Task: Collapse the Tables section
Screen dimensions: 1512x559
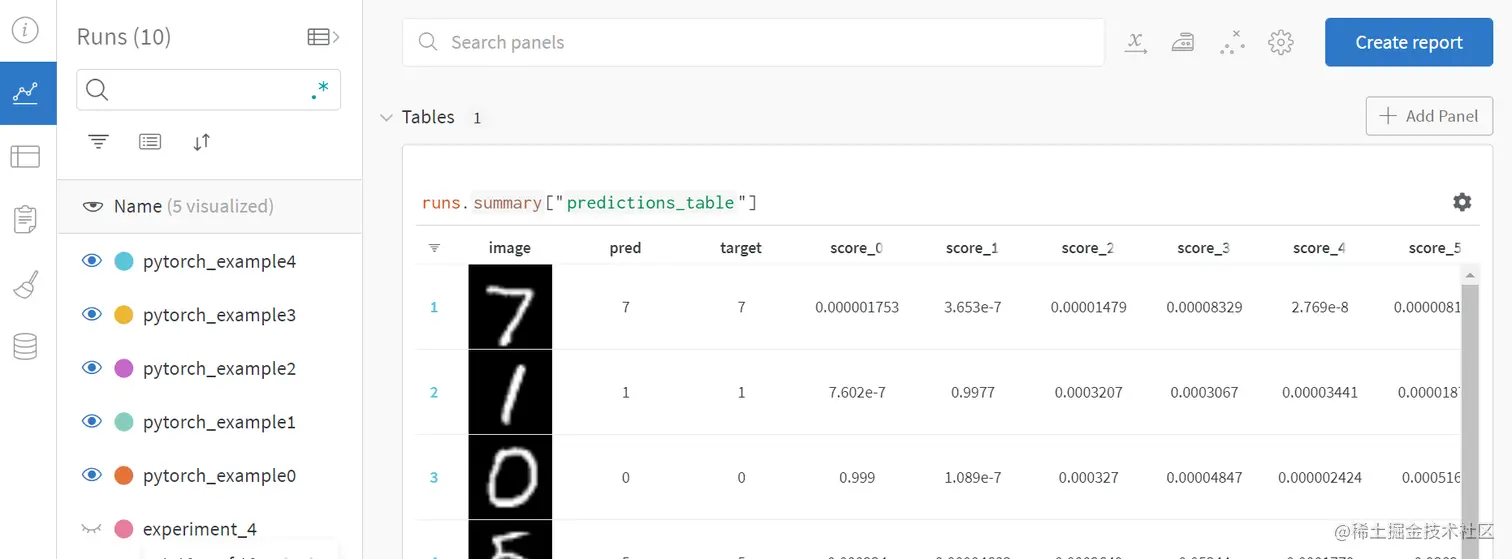Action: (386, 117)
